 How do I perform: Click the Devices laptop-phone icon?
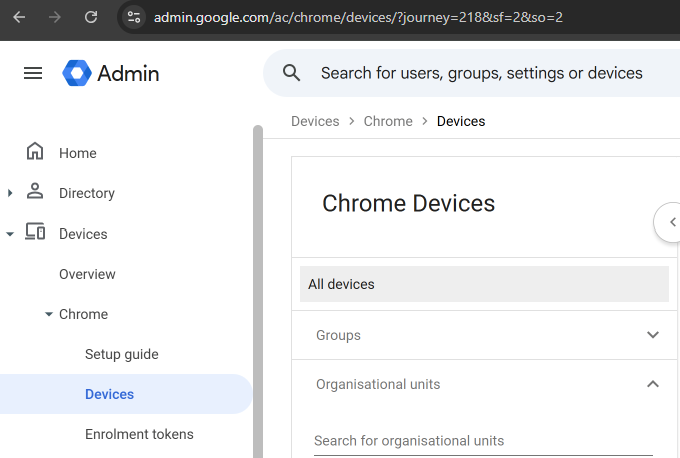click(35, 233)
